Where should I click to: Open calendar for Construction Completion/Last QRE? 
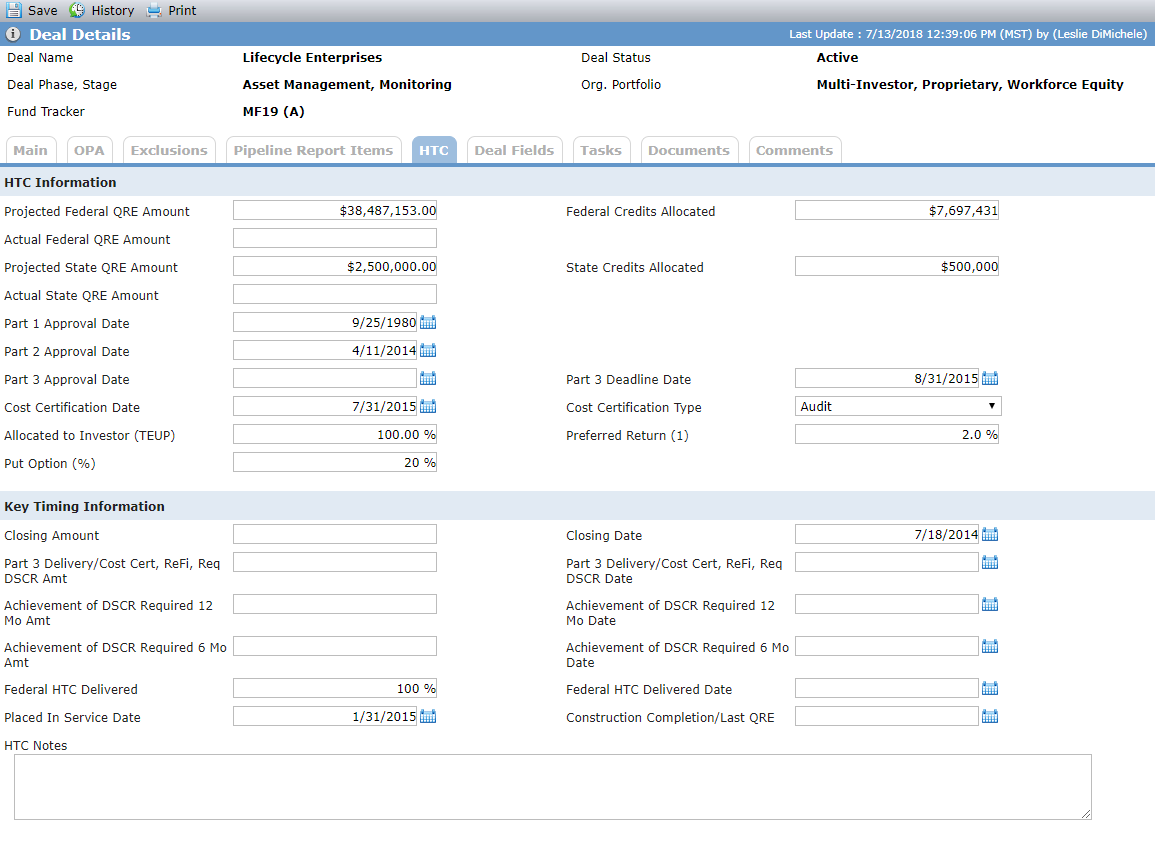click(x=990, y=716)
